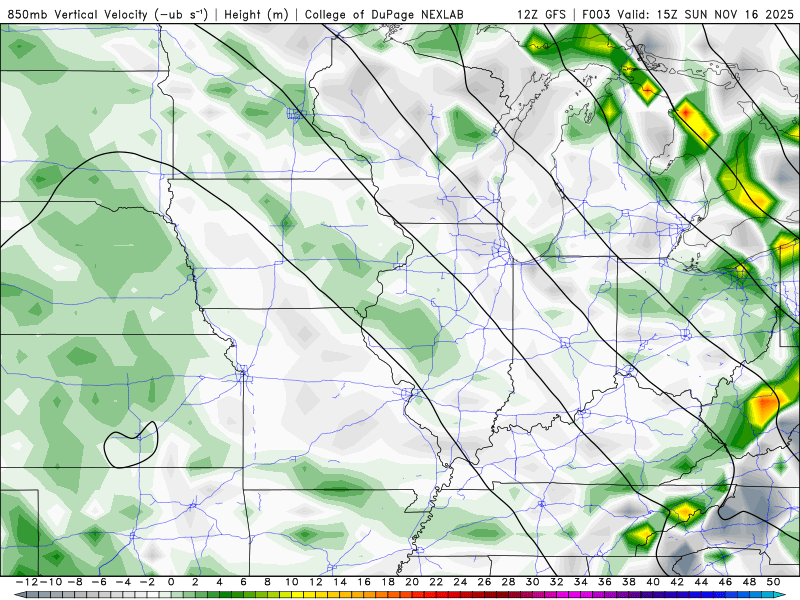Select the '44' color scale label
The width and height of the screenshot is (800, 600).
pos(701,582)
